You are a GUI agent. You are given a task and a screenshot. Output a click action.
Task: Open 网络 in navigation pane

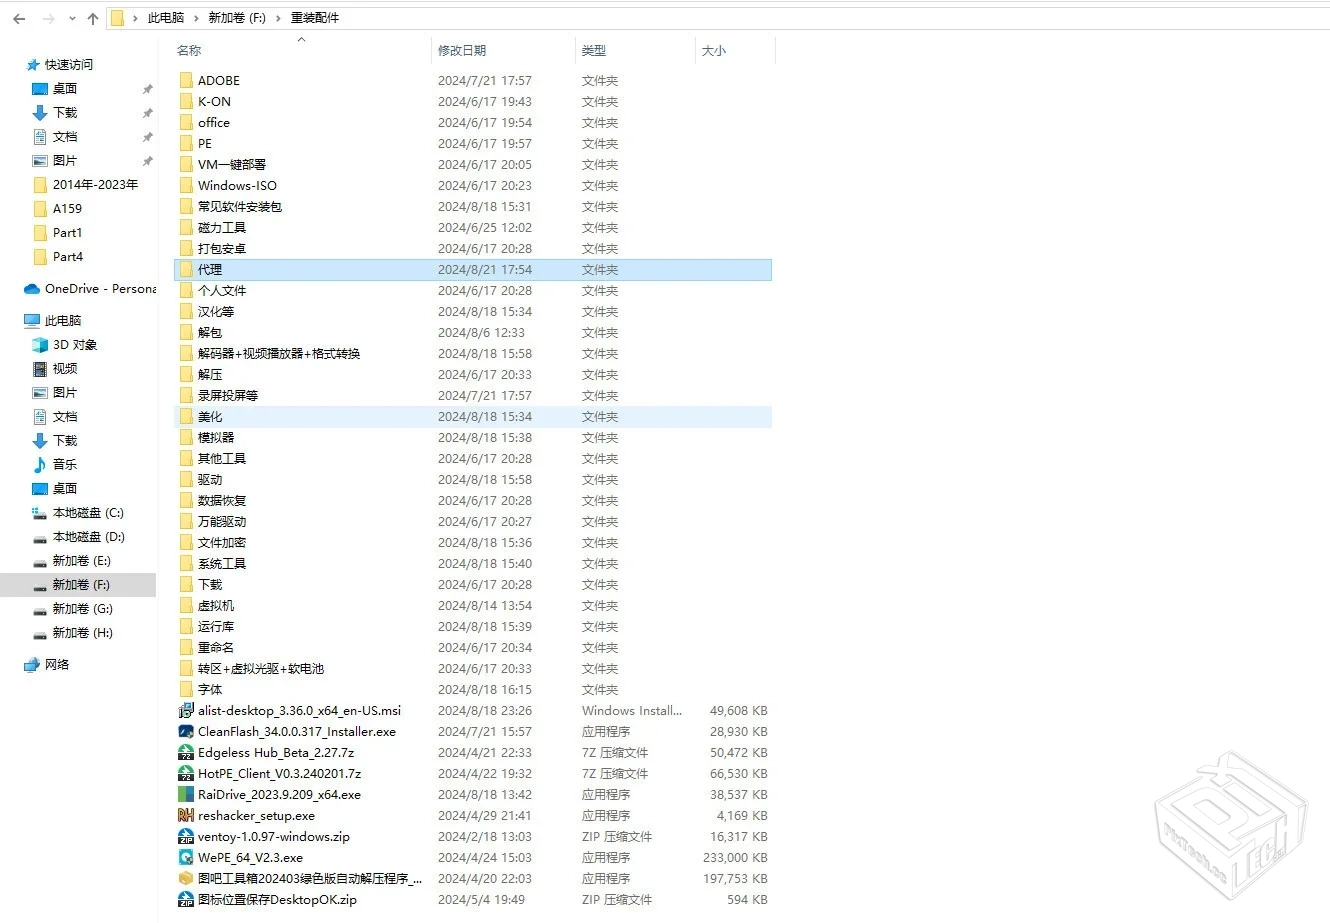(x=57, y=665)
